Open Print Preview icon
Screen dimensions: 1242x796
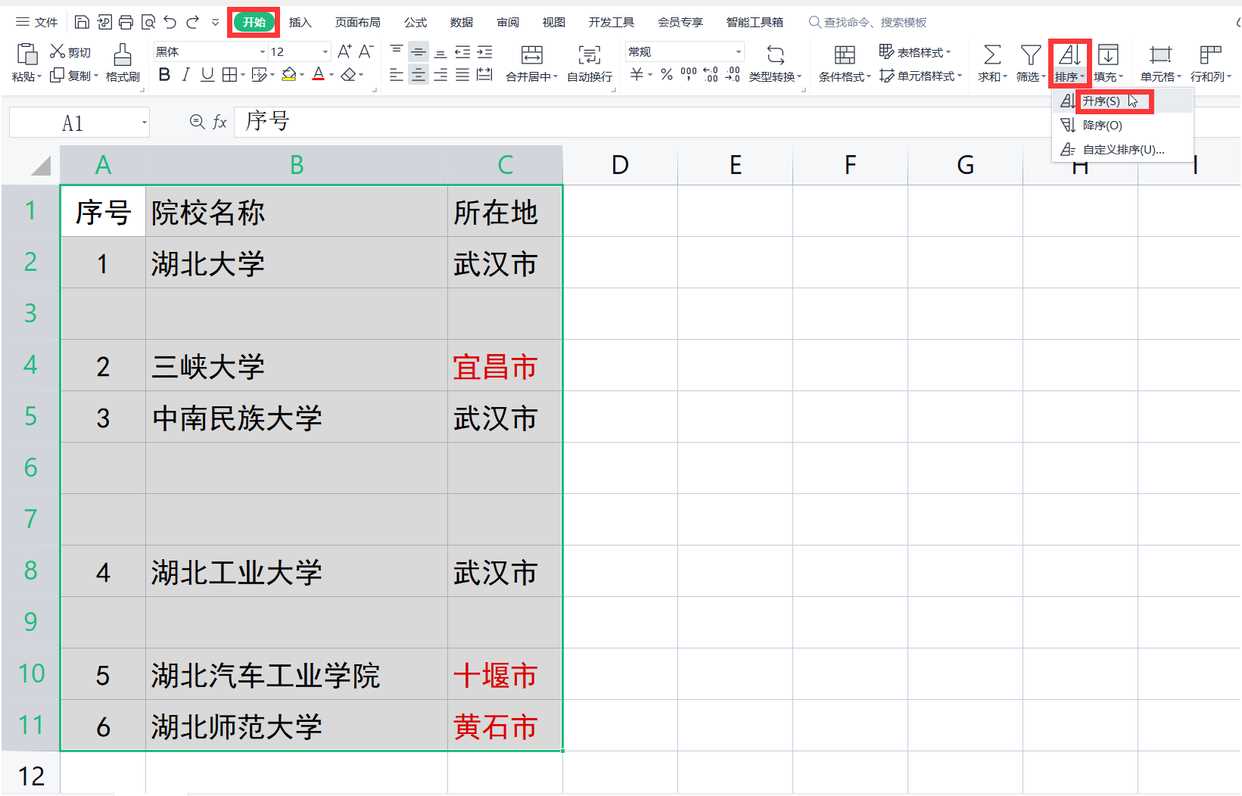click(x=148, y=21)
